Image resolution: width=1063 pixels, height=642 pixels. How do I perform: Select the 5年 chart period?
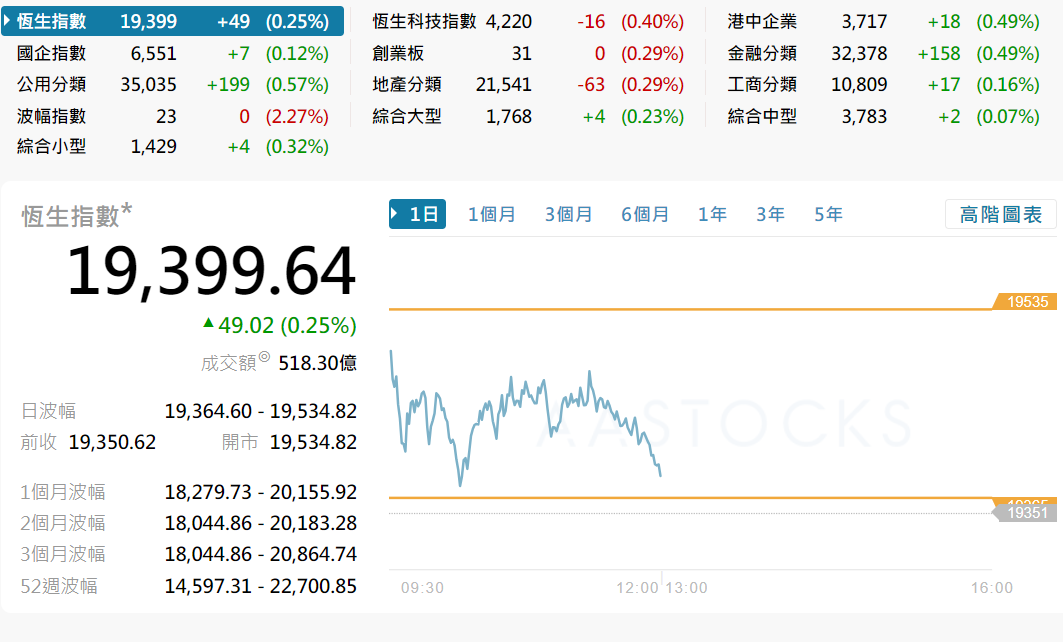tap(828, 214)
